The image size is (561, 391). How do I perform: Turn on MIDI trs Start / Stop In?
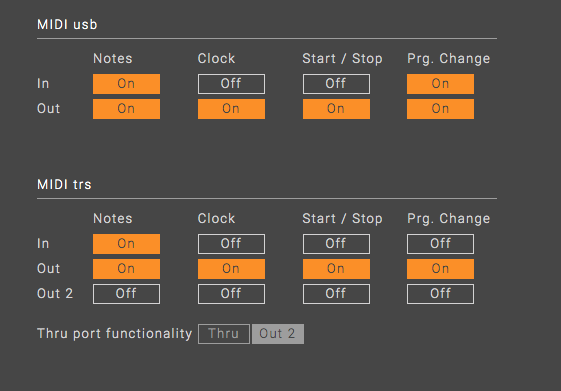click(x=336, y=244)
